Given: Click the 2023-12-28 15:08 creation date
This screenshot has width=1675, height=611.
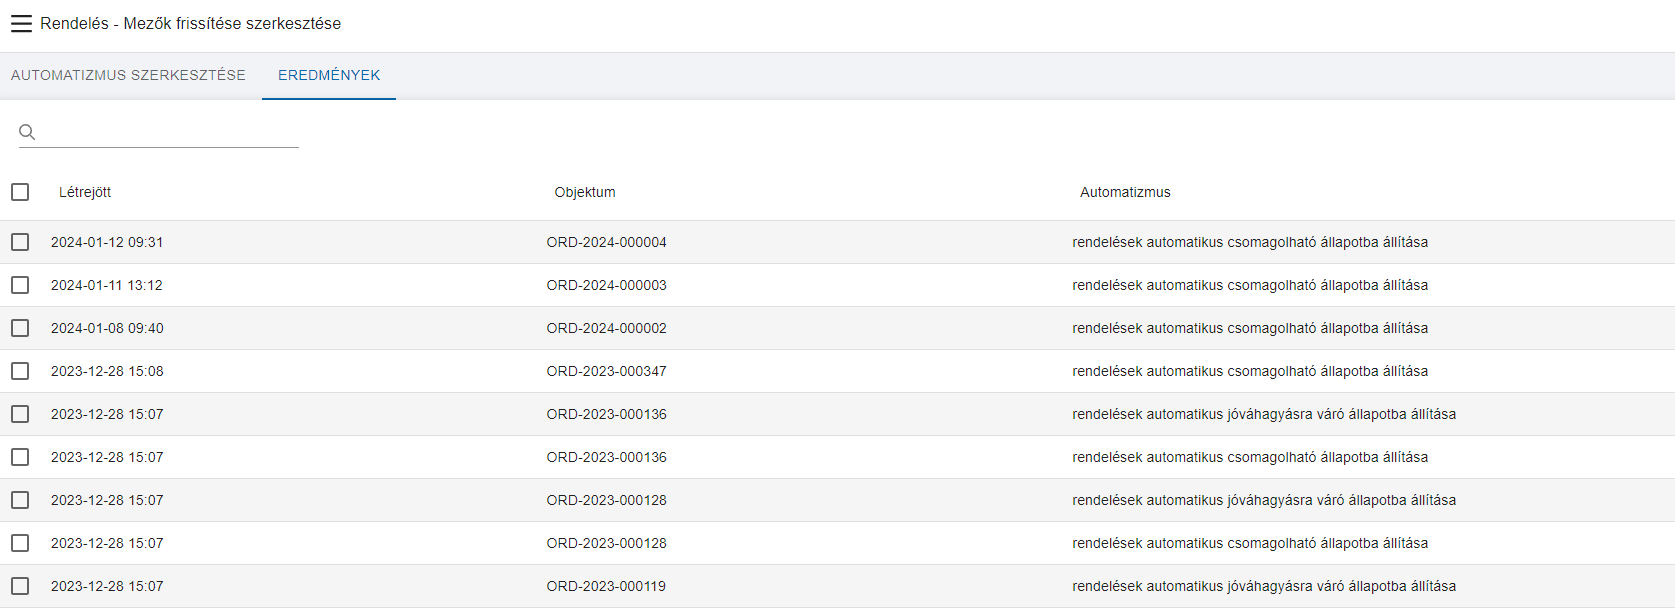Looking at the screenshot, I should pyautogui.click(x=107, y=371).
